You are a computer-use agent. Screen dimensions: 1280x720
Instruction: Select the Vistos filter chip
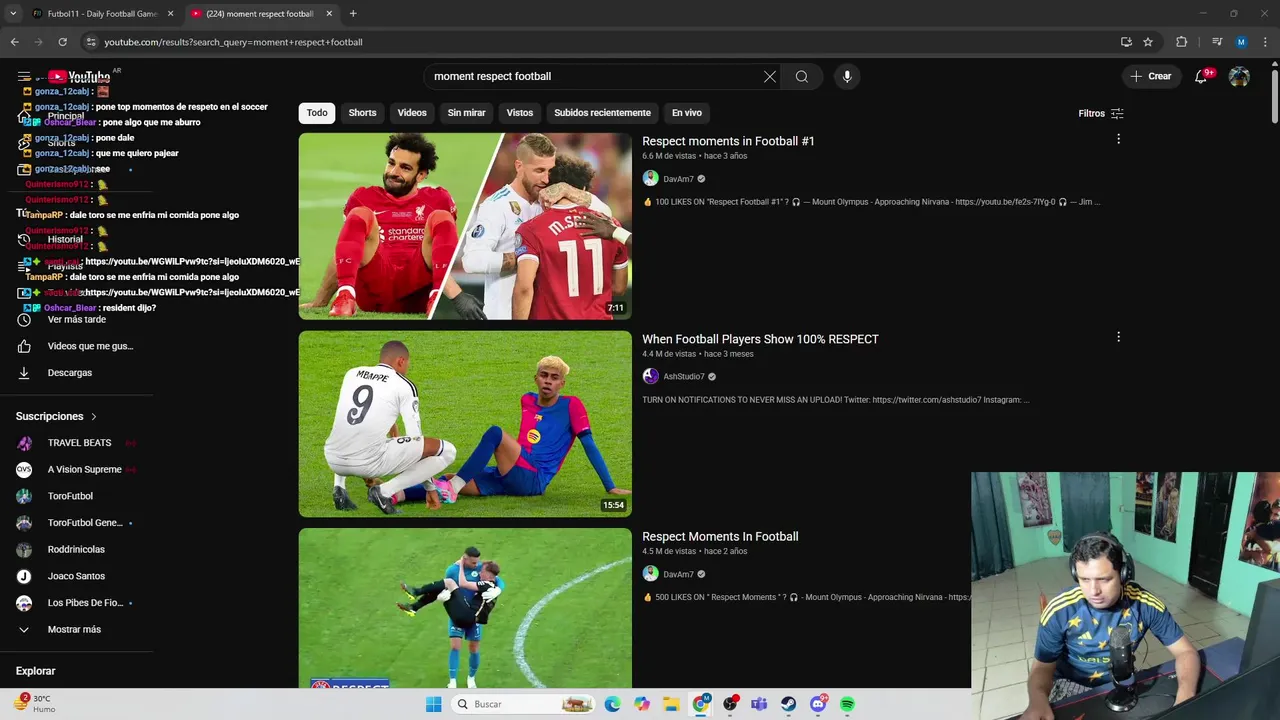[x=520, y=113]
